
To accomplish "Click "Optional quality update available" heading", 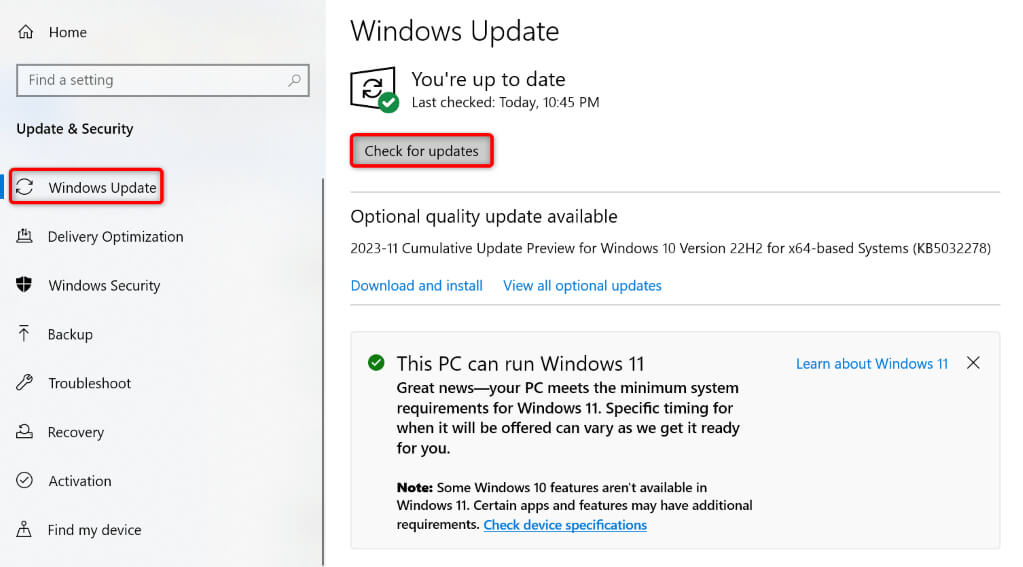I will pos(483,216).
